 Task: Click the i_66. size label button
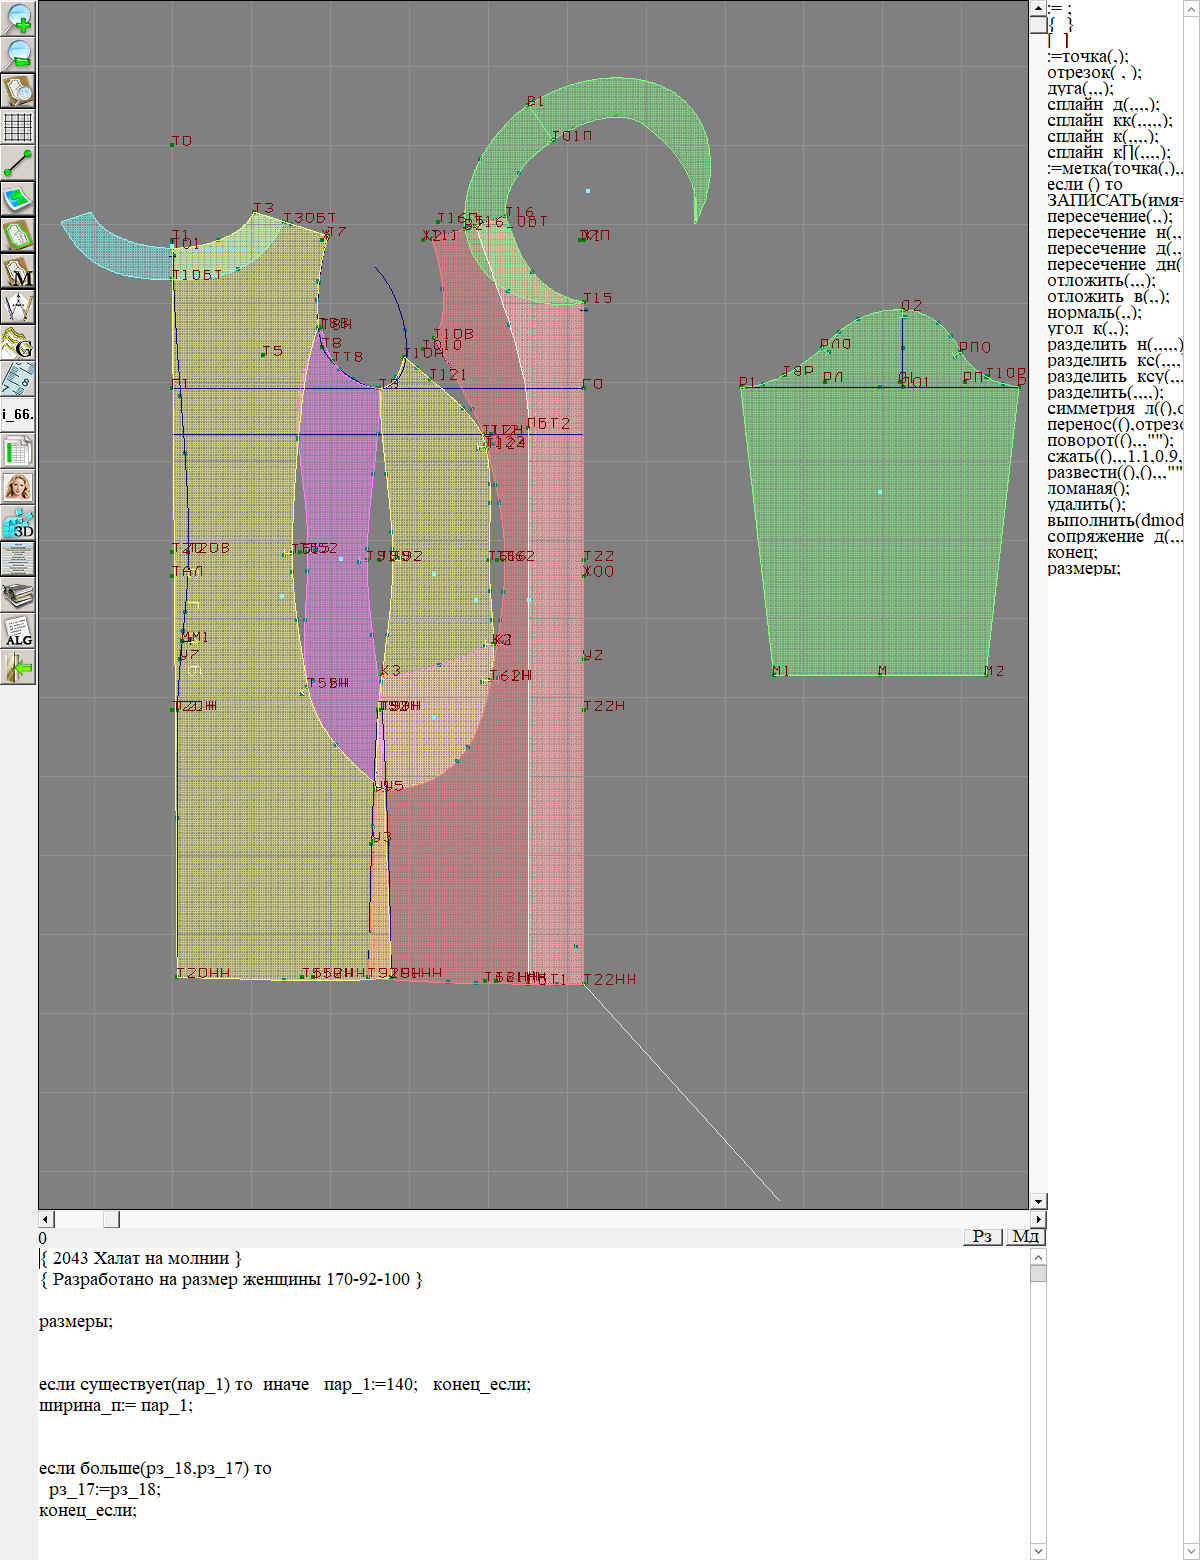point(18,414)
